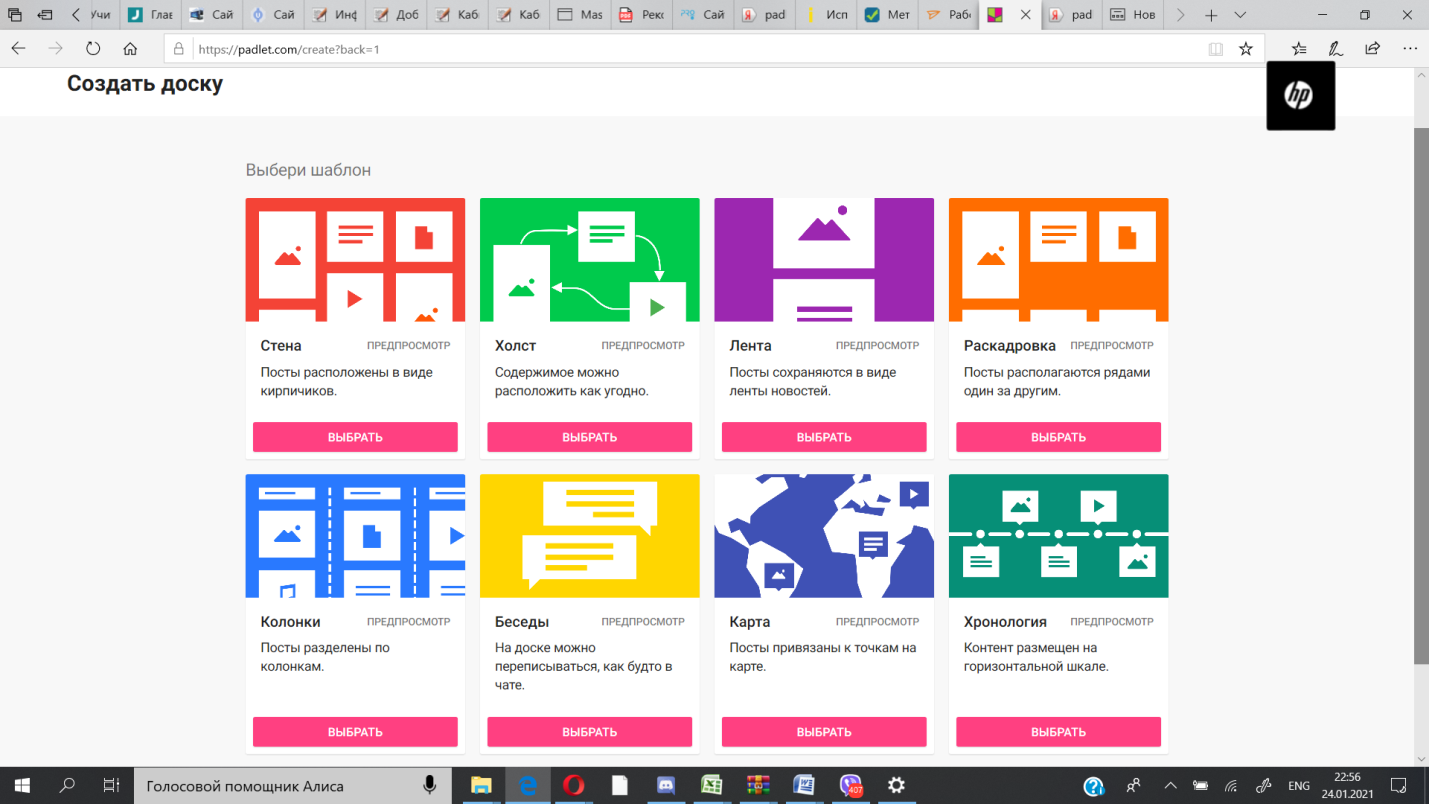This screenshot has width=1429, height=804.
Task: Go to the browser home icon
Action: 130,48
